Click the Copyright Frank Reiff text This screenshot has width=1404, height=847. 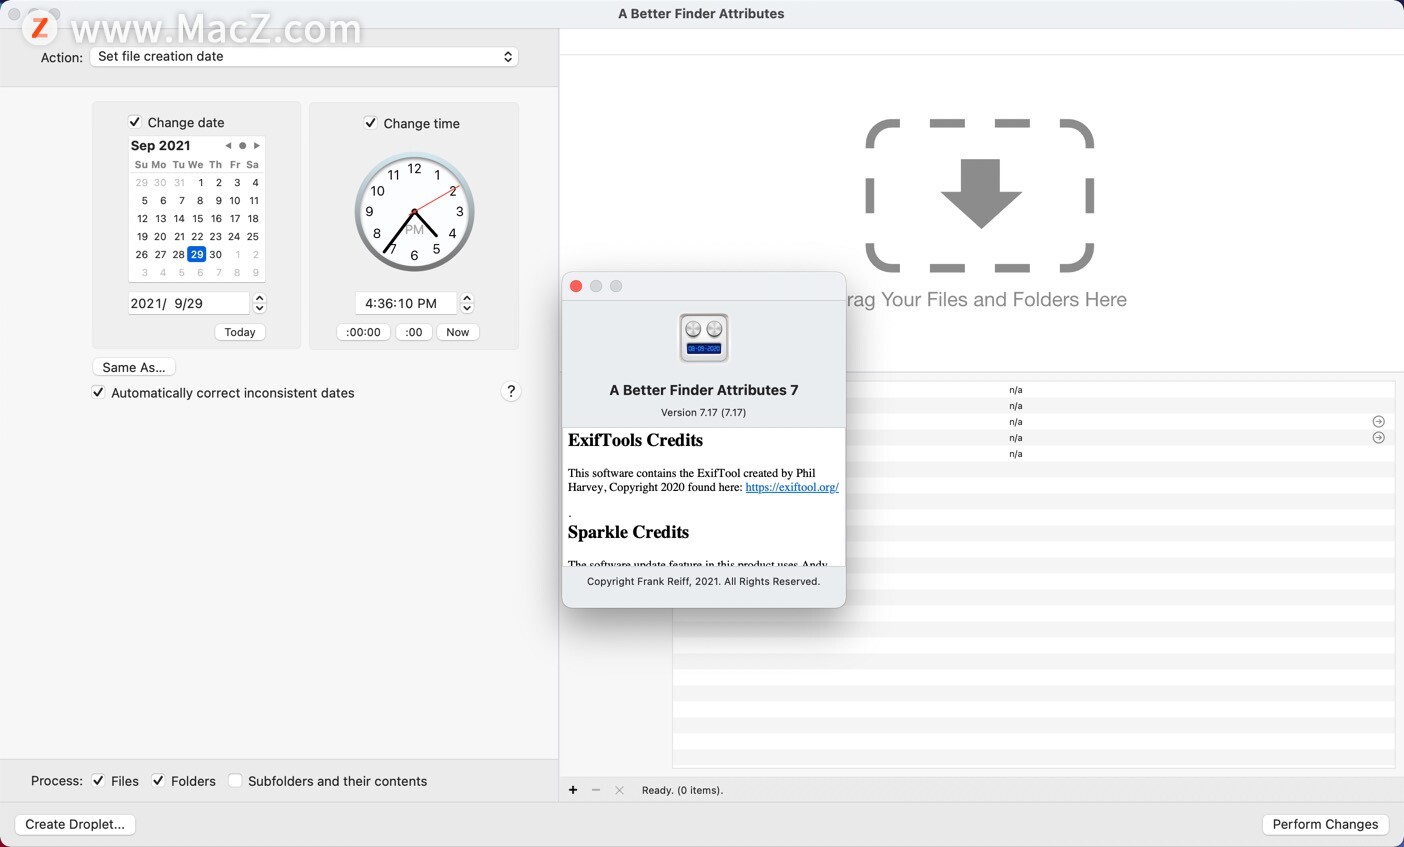pyautogui.click(x=703, y=581)
